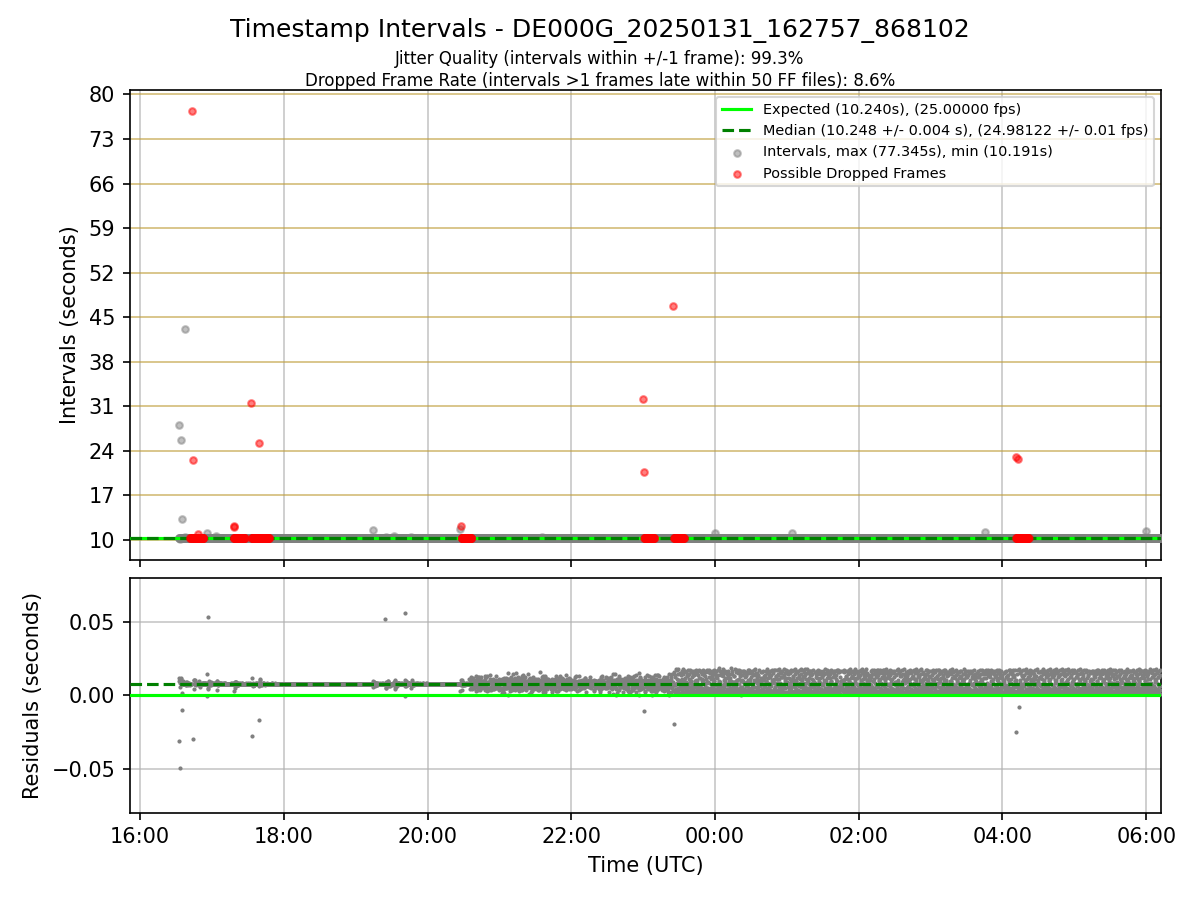Click the 52 tick label on the intervals axis
1200x900 pixels.
(104, 273)
